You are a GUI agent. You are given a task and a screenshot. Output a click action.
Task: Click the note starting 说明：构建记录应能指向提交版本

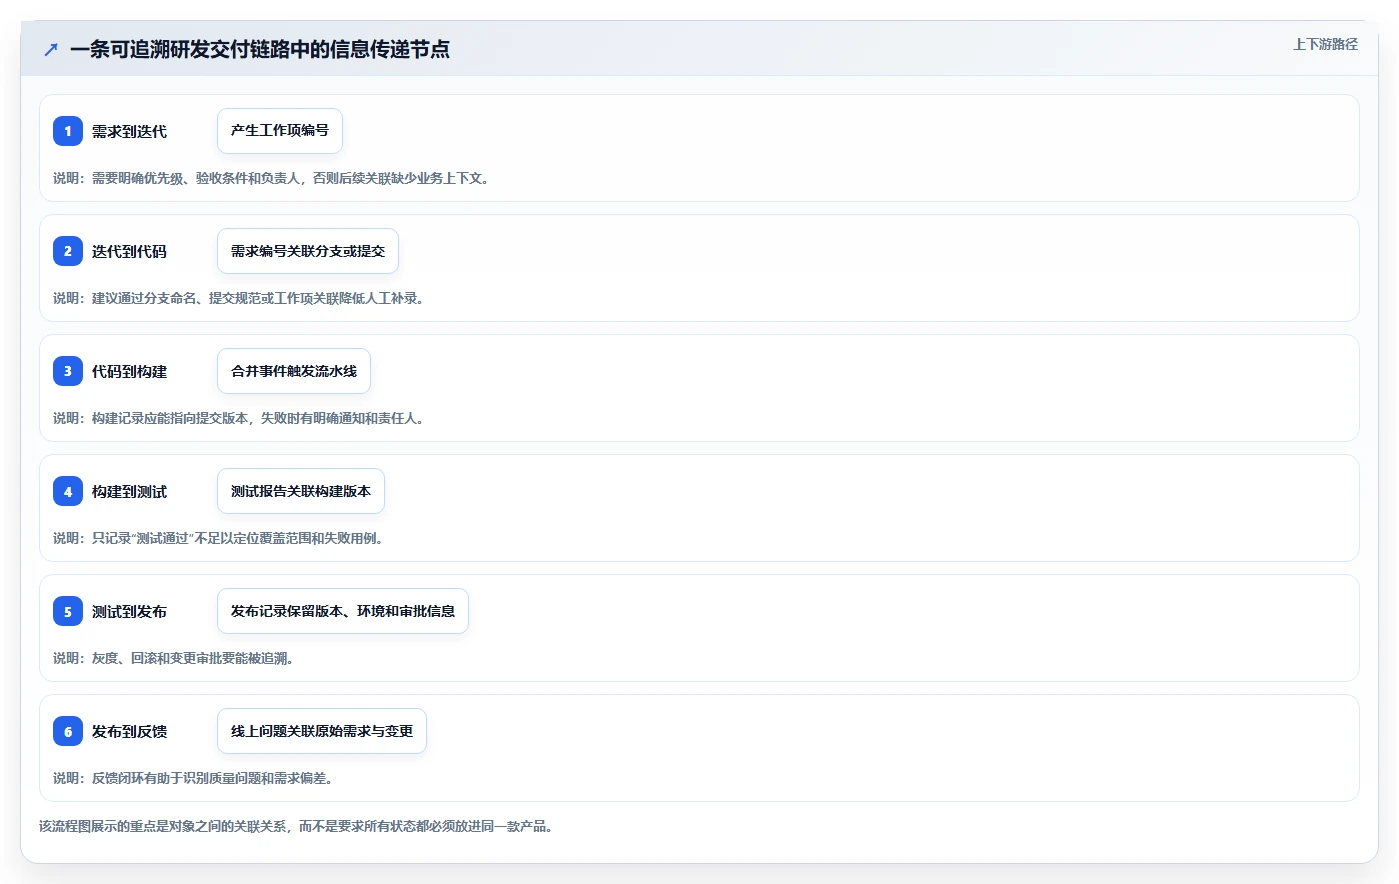pyautogui.click(x=239, y=418)
